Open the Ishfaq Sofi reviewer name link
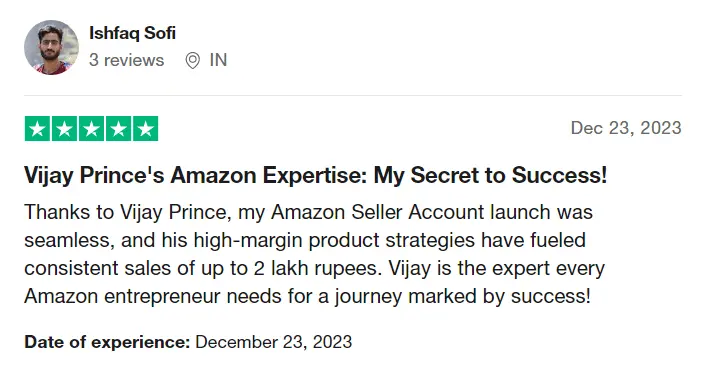This screenshot has width=706, height=373. tap(132, 33)
